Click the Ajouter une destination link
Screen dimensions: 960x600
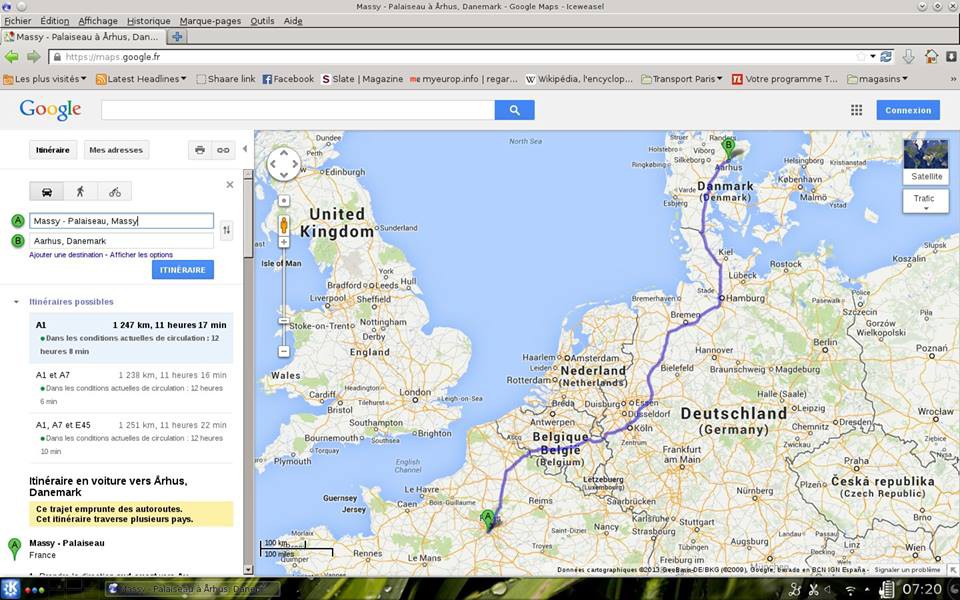[x=66, y=255]
